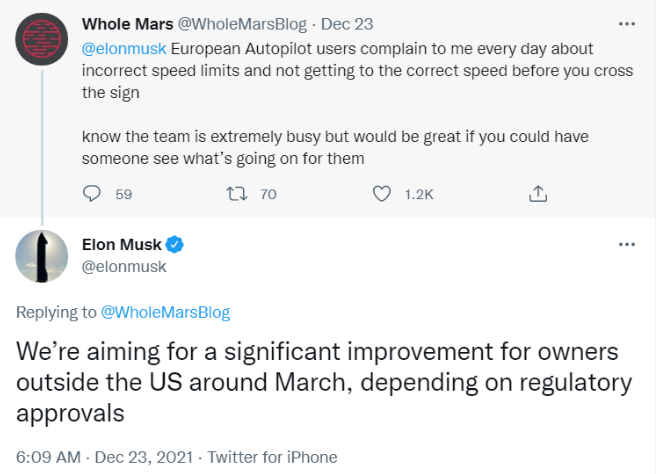Viewport: 667px width, 474px height.
Task: Reply to the Whole Mars tweet
Action: [x=91, y=194]
